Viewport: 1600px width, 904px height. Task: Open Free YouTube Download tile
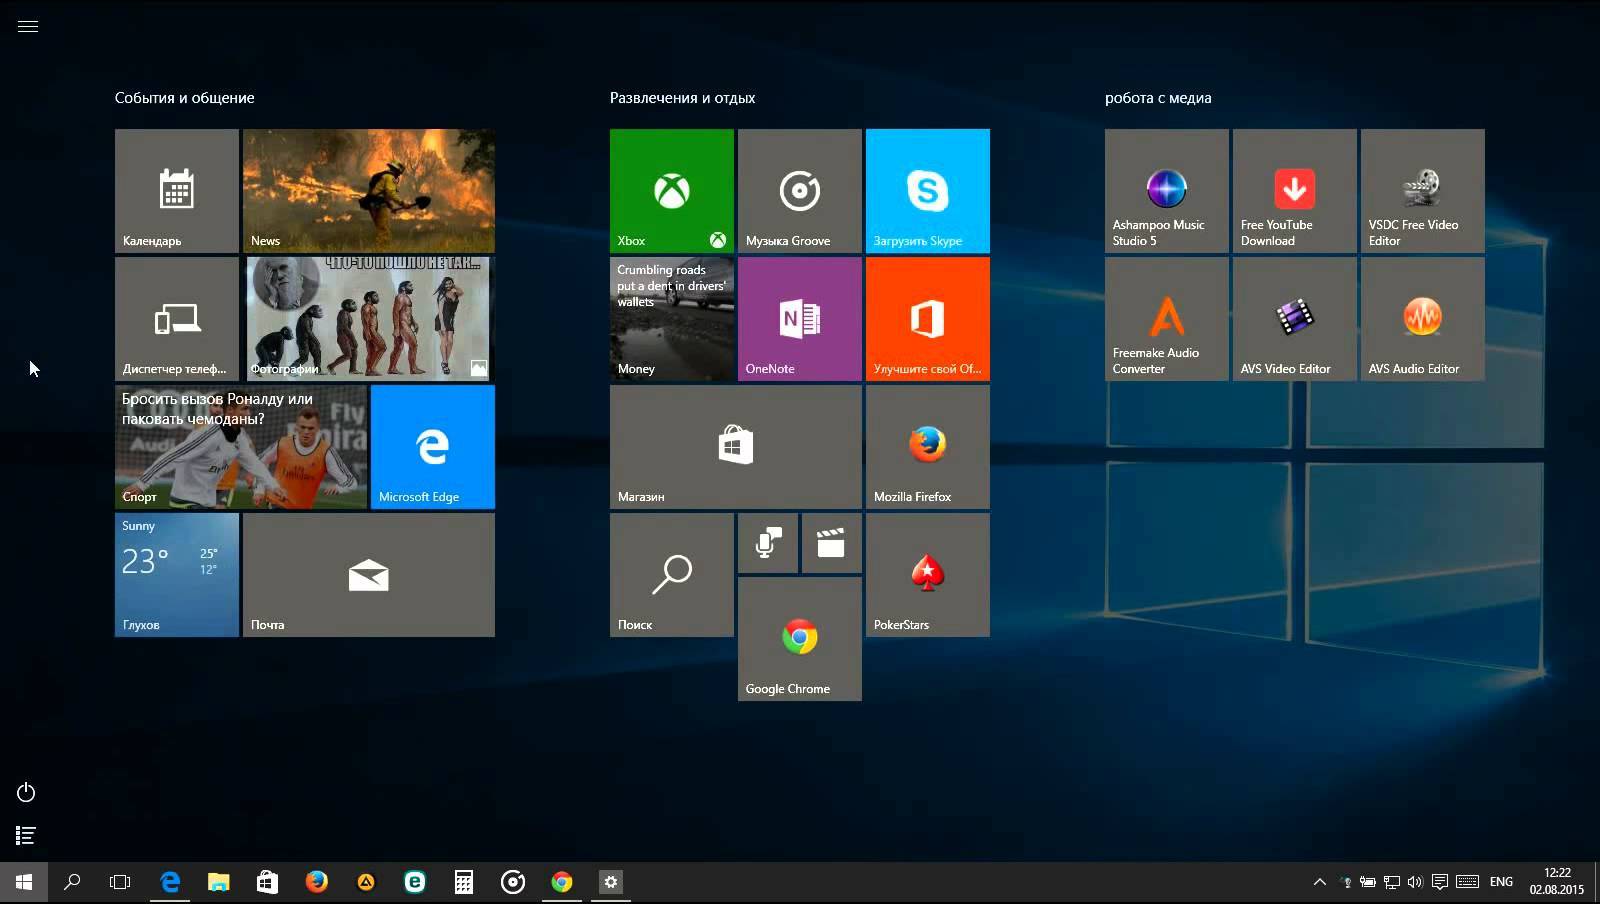(1295, 190)
